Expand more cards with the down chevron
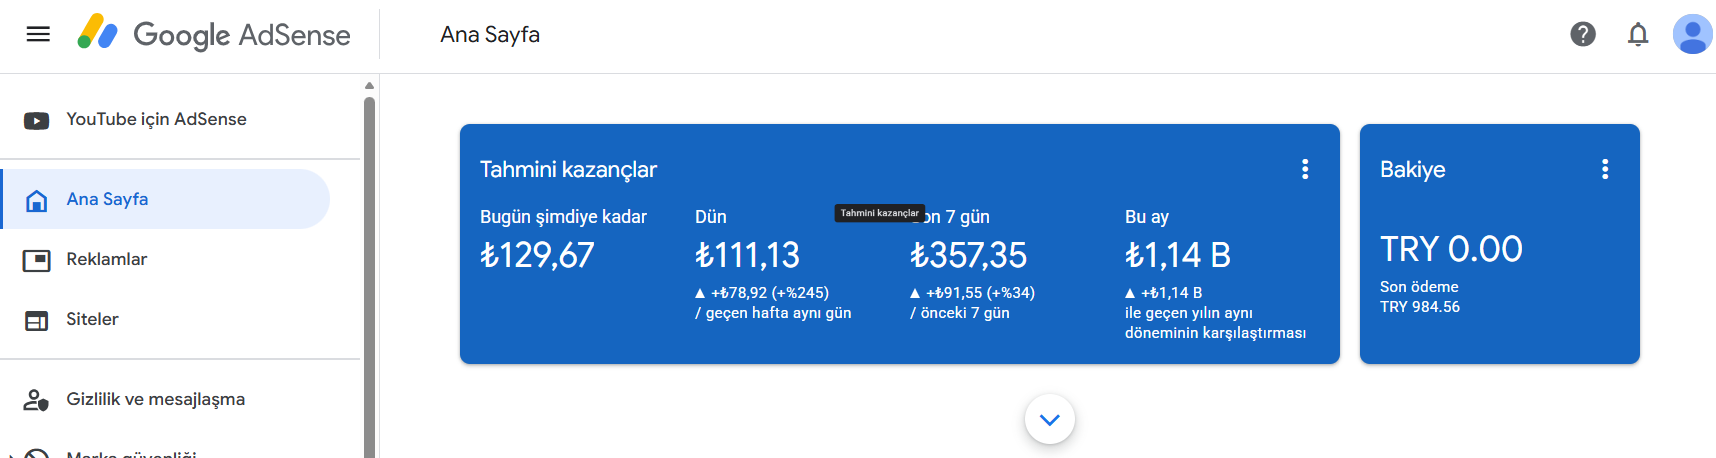1716x458 pixels. [x=1050, y=420]
